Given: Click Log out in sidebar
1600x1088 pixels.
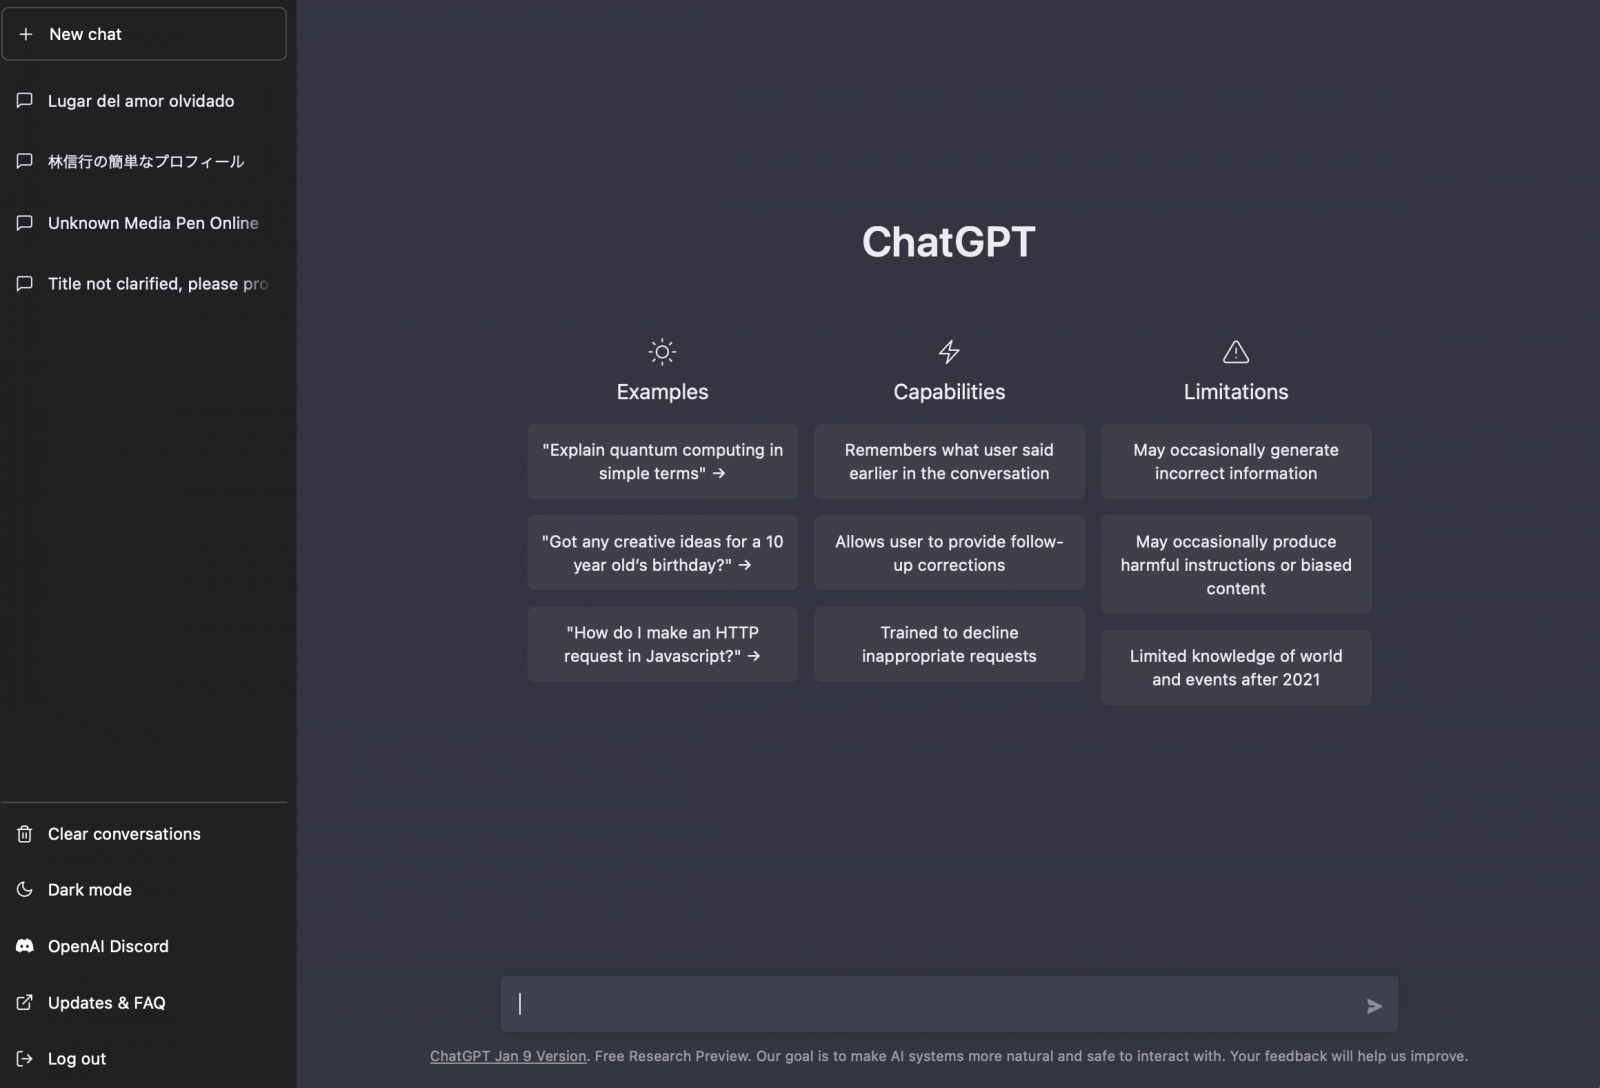Looking at the screenshot, I should [144, 1058].
